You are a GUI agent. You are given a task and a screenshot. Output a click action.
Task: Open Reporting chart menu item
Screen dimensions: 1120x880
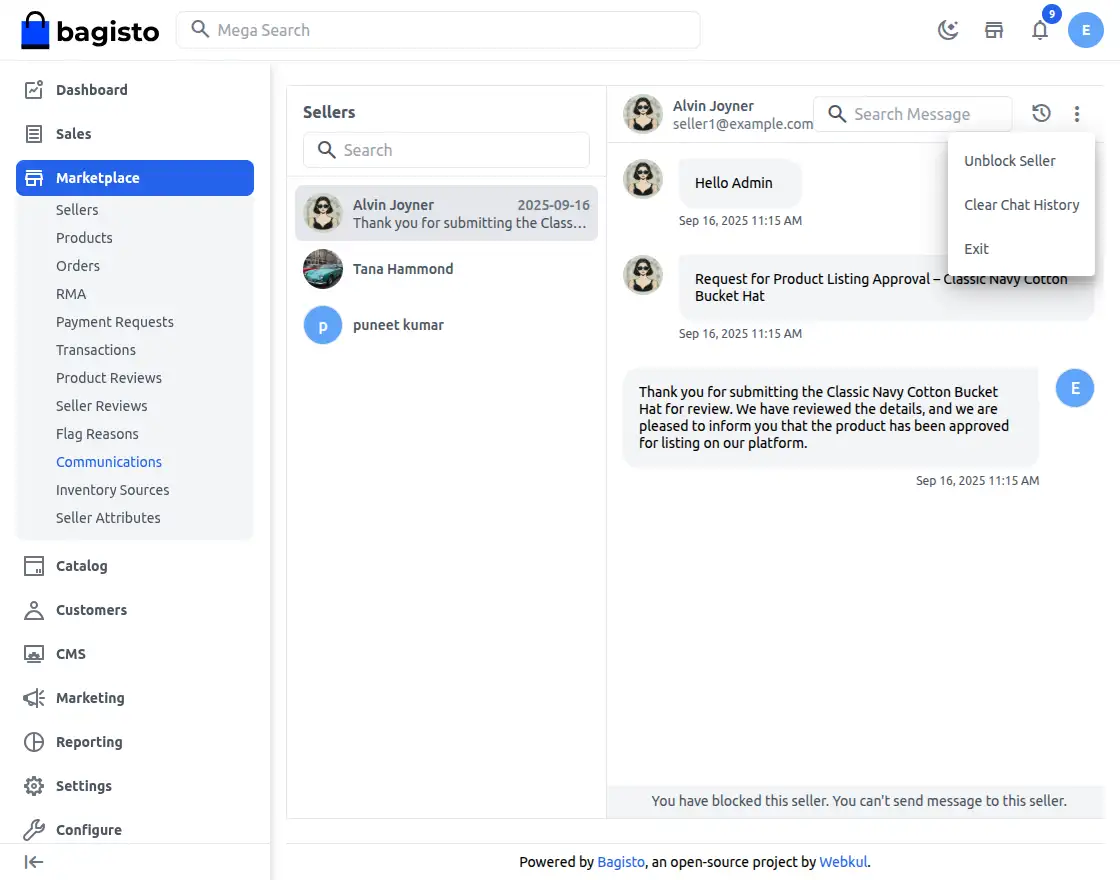[x=89, y=742]
